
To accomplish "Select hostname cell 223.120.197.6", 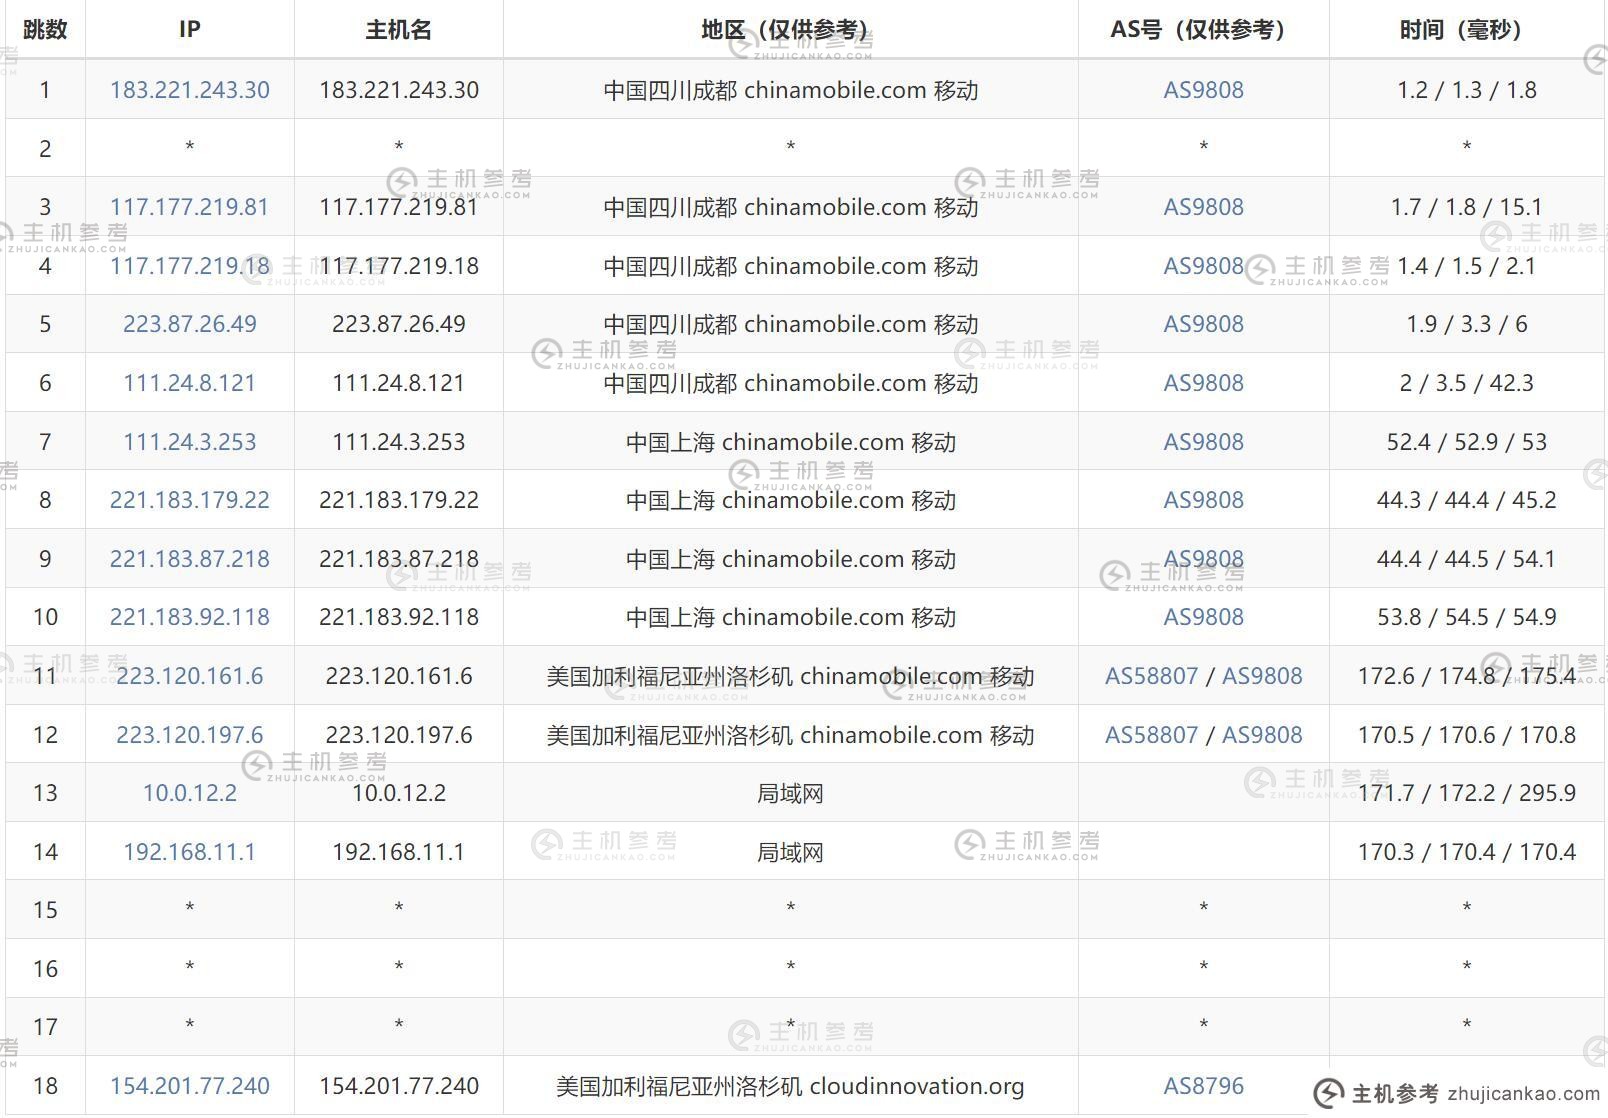I will pyautogui.click(x=398, y=735).
